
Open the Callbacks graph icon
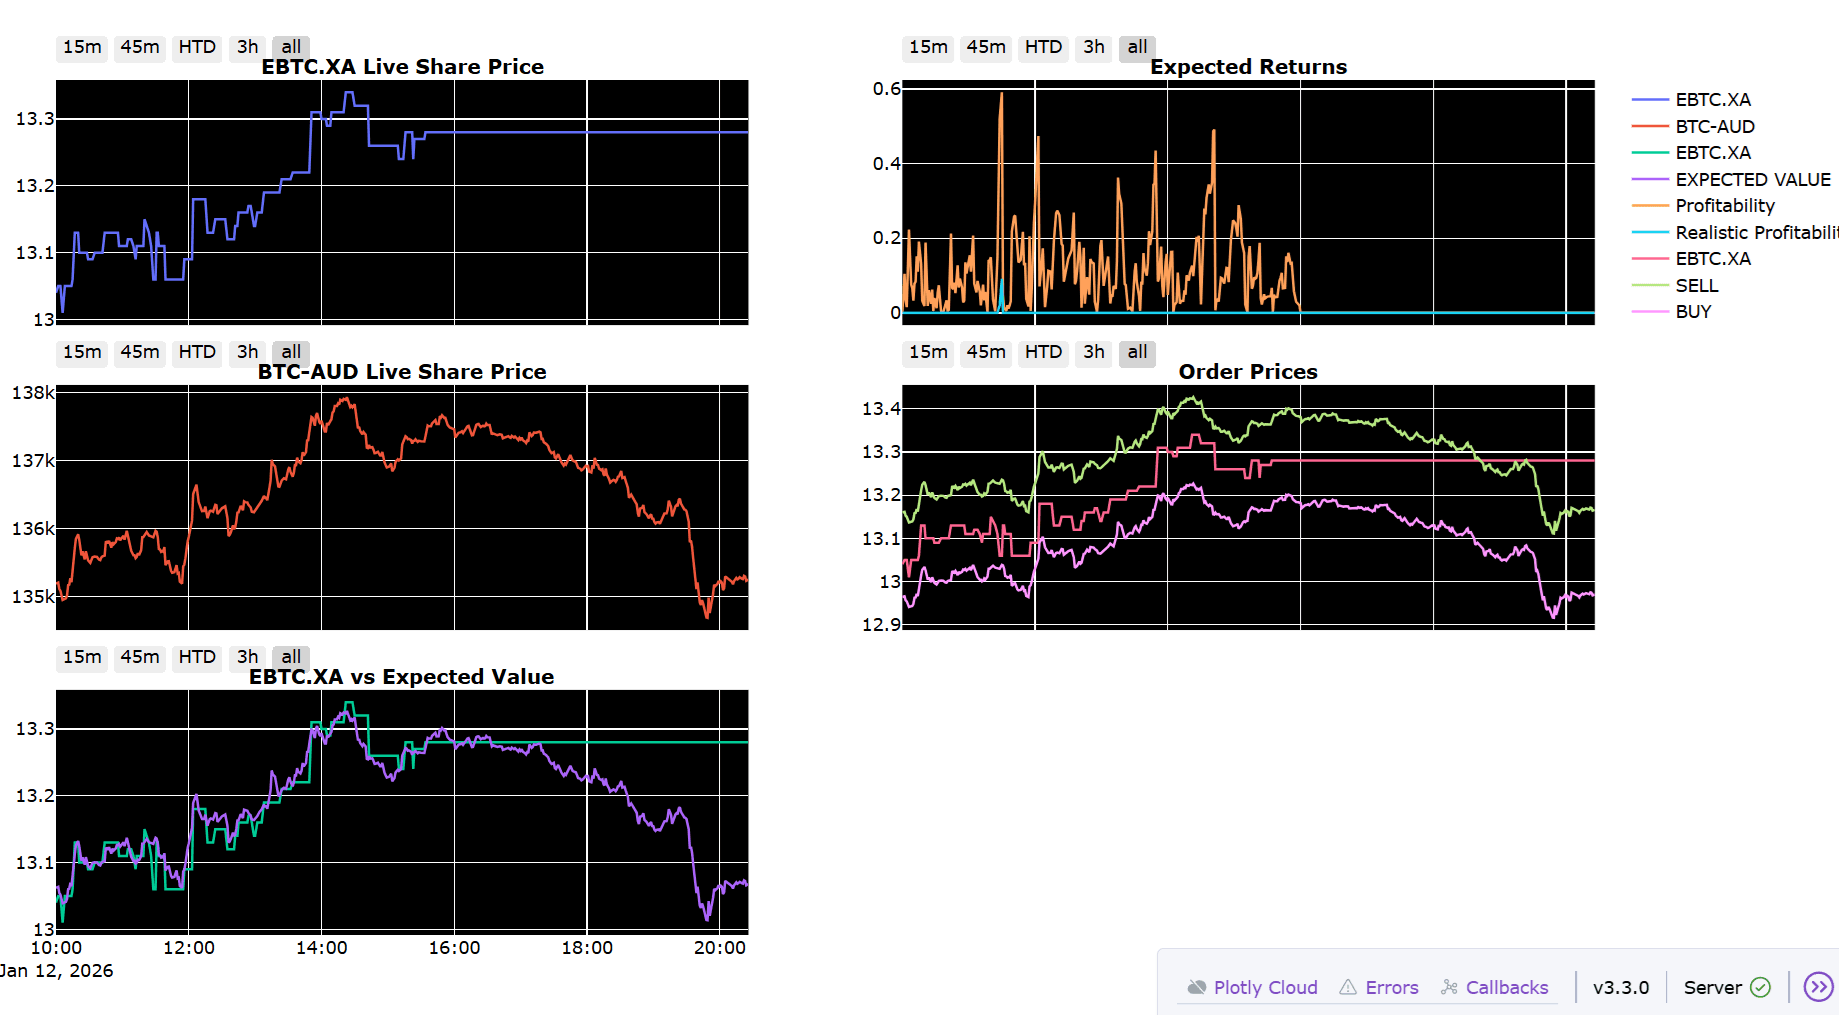click(1449, 987)
